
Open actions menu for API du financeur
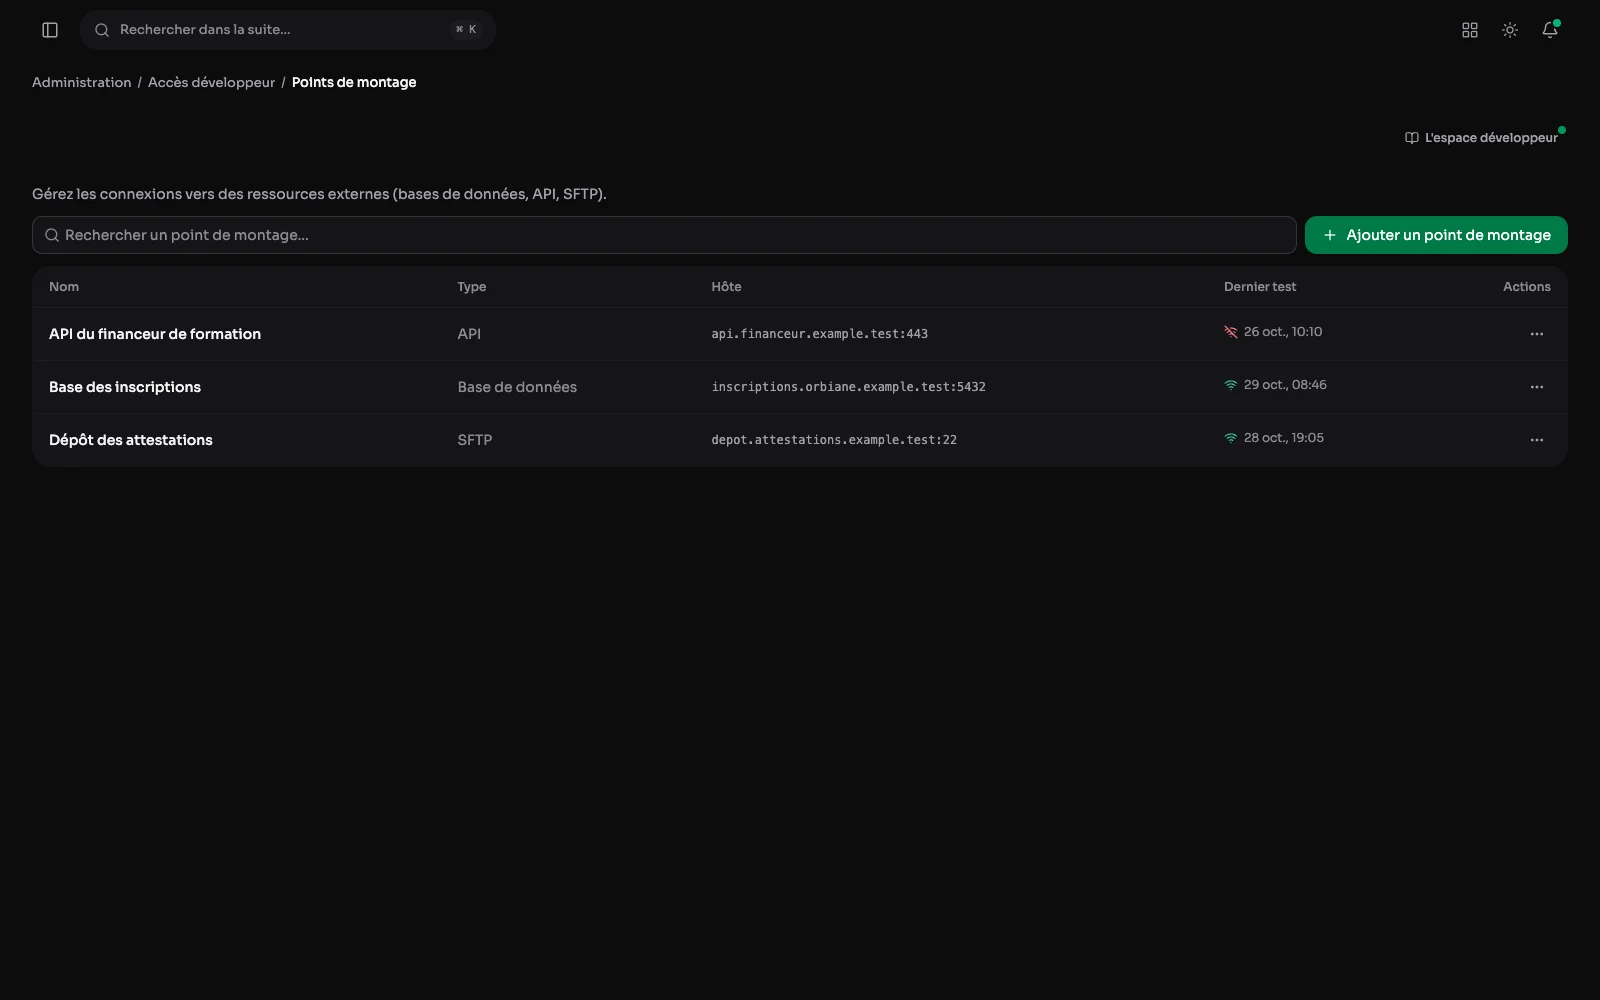pos(1537,334)
